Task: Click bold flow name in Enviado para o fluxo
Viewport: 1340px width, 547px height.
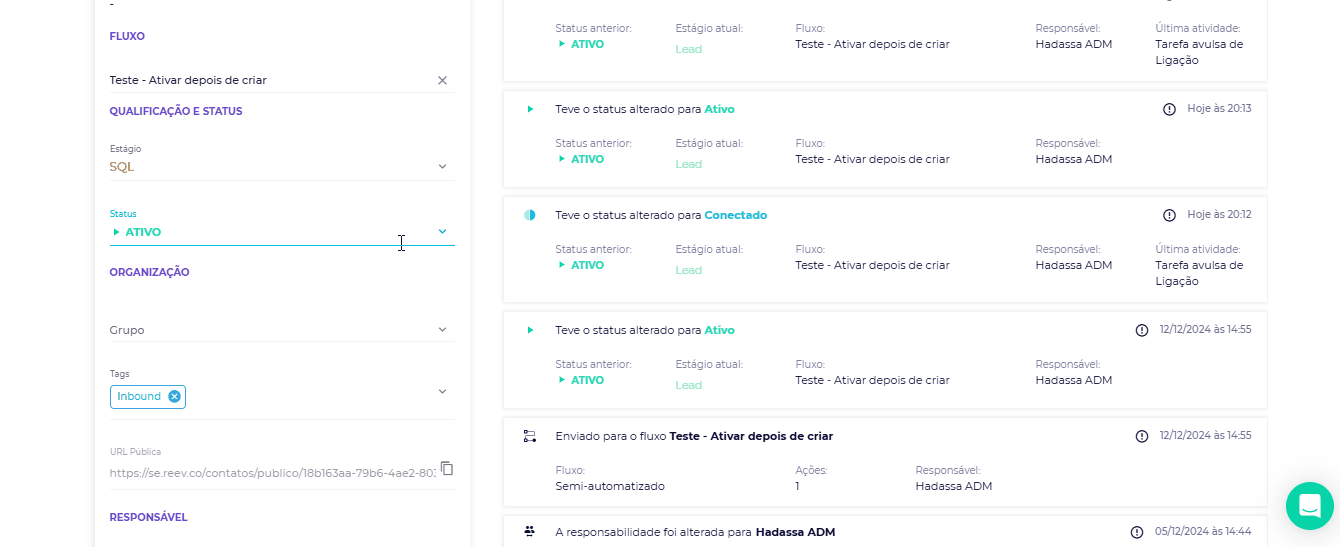Action: tap(751, 436)
